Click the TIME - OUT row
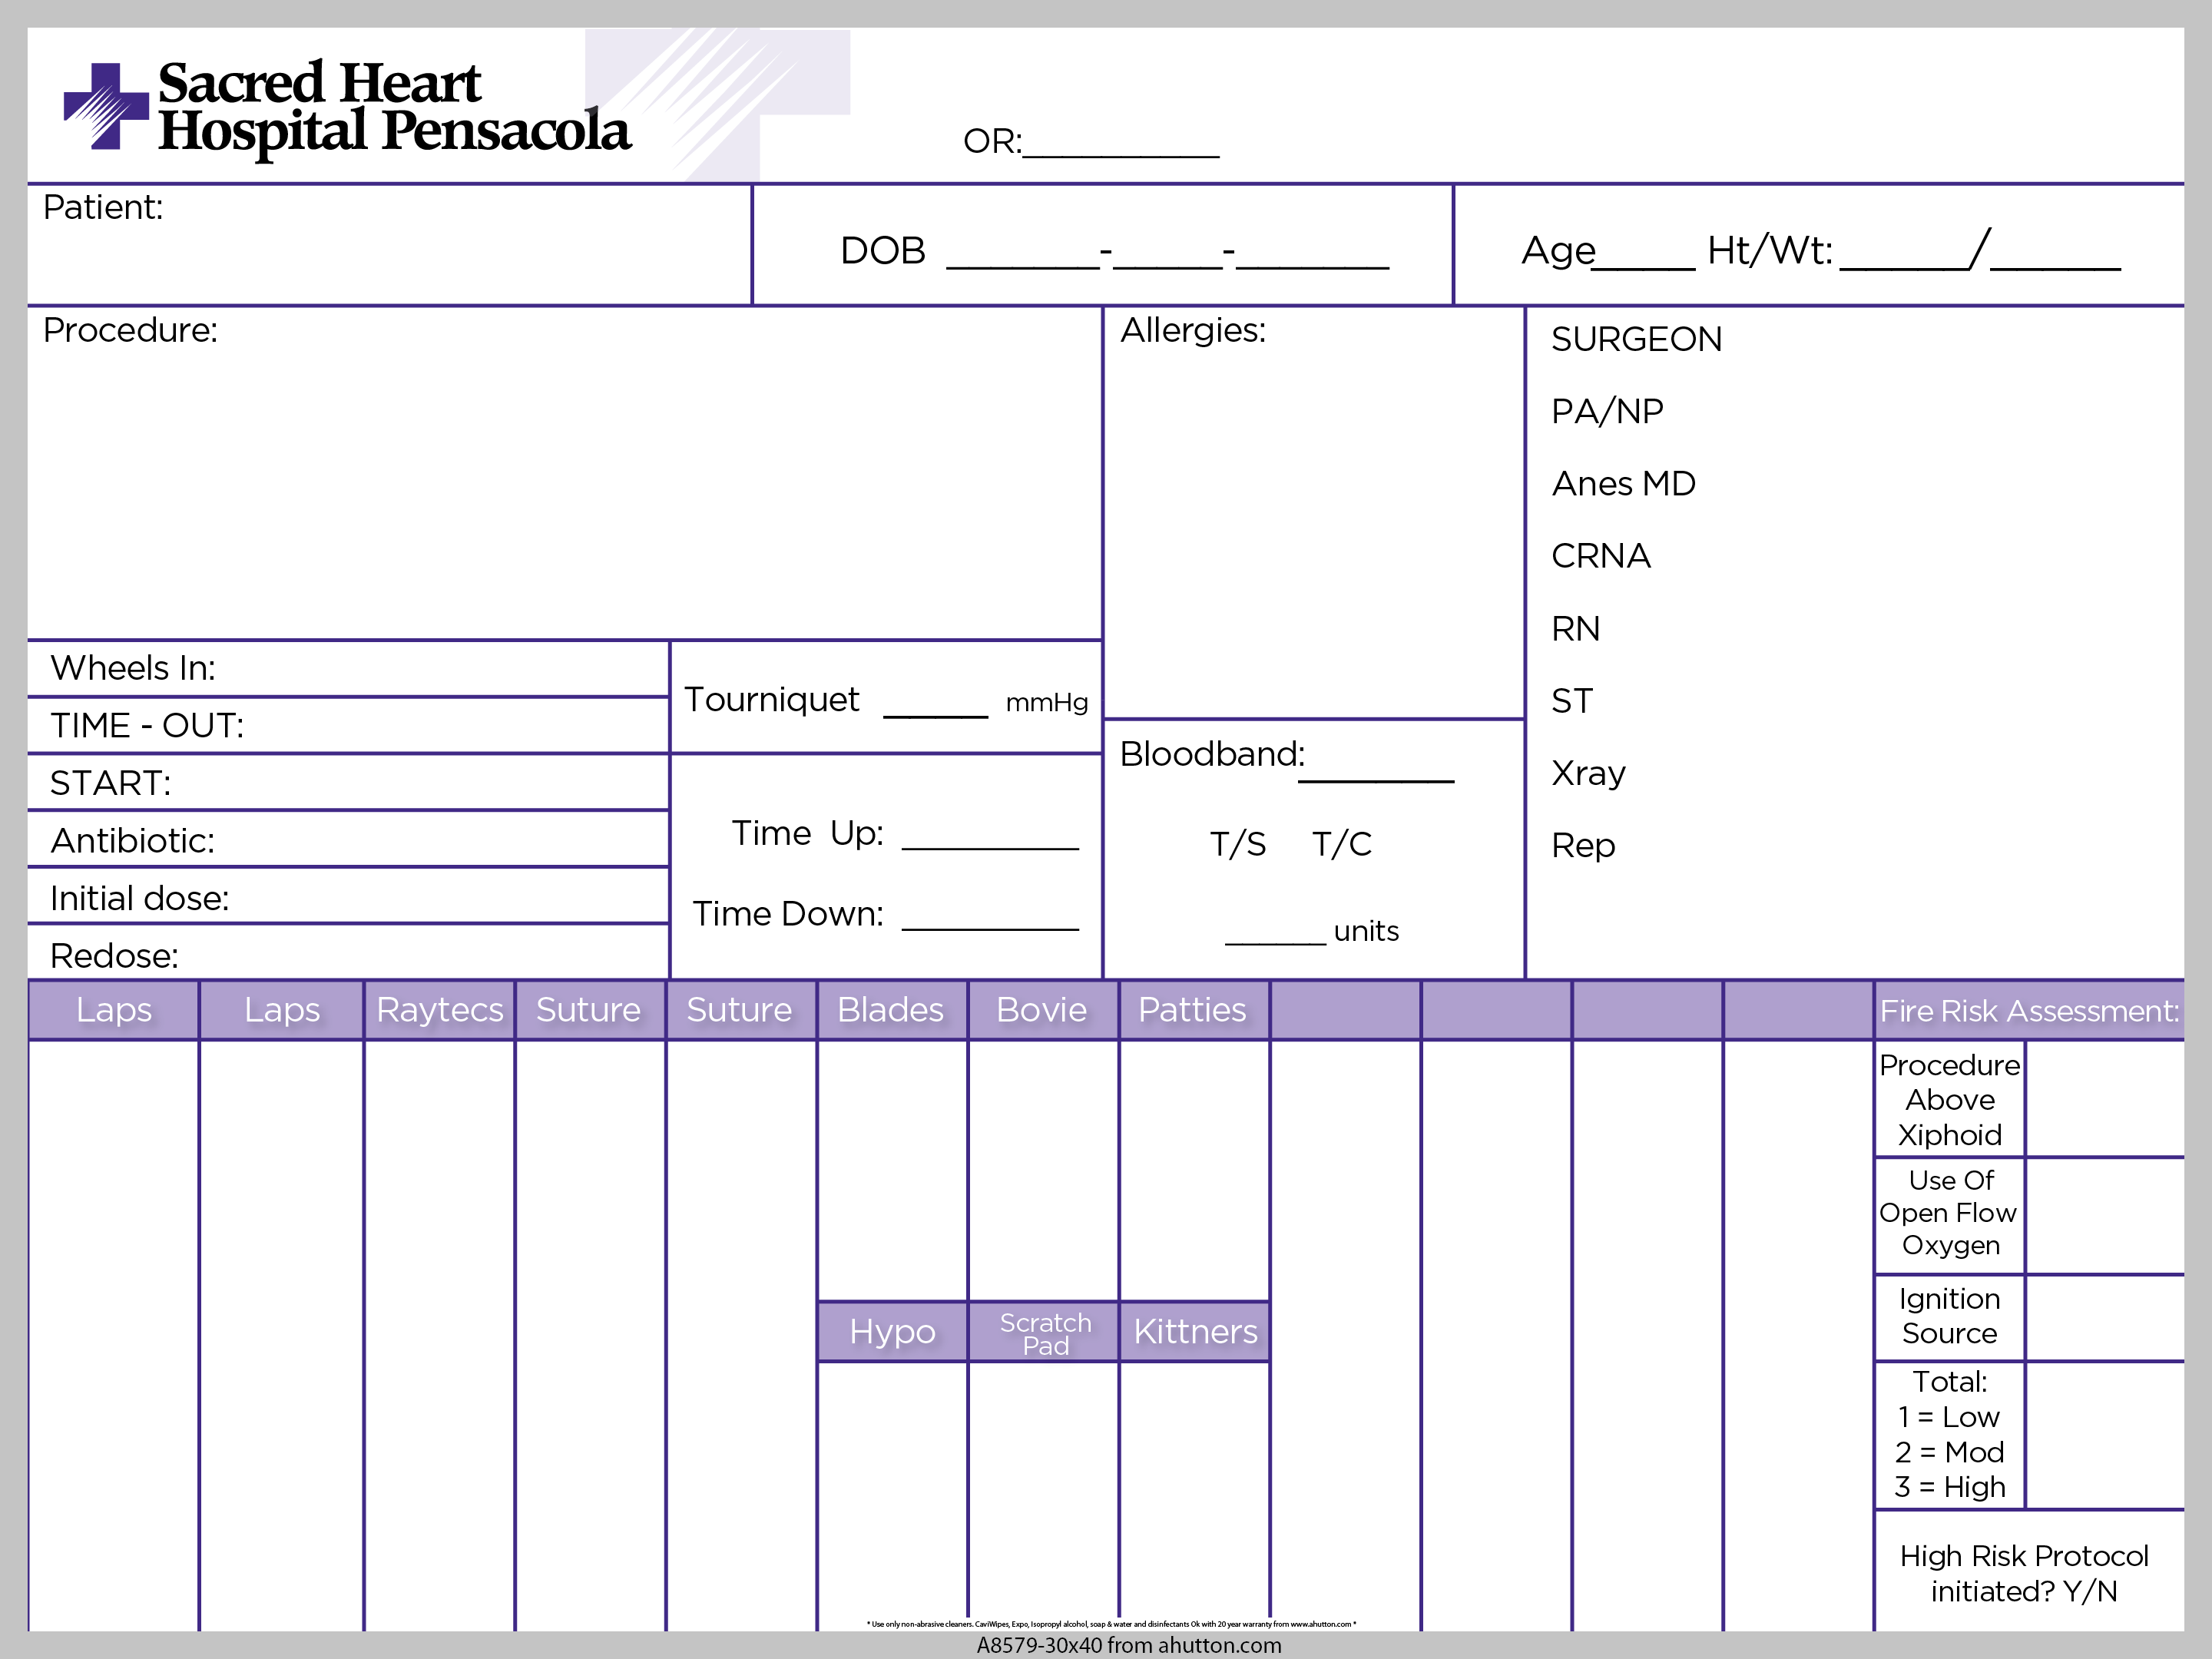Image resolution: width=2212 pixels, height=1659 pixels. pyautogui.click(x=348, y=725)
